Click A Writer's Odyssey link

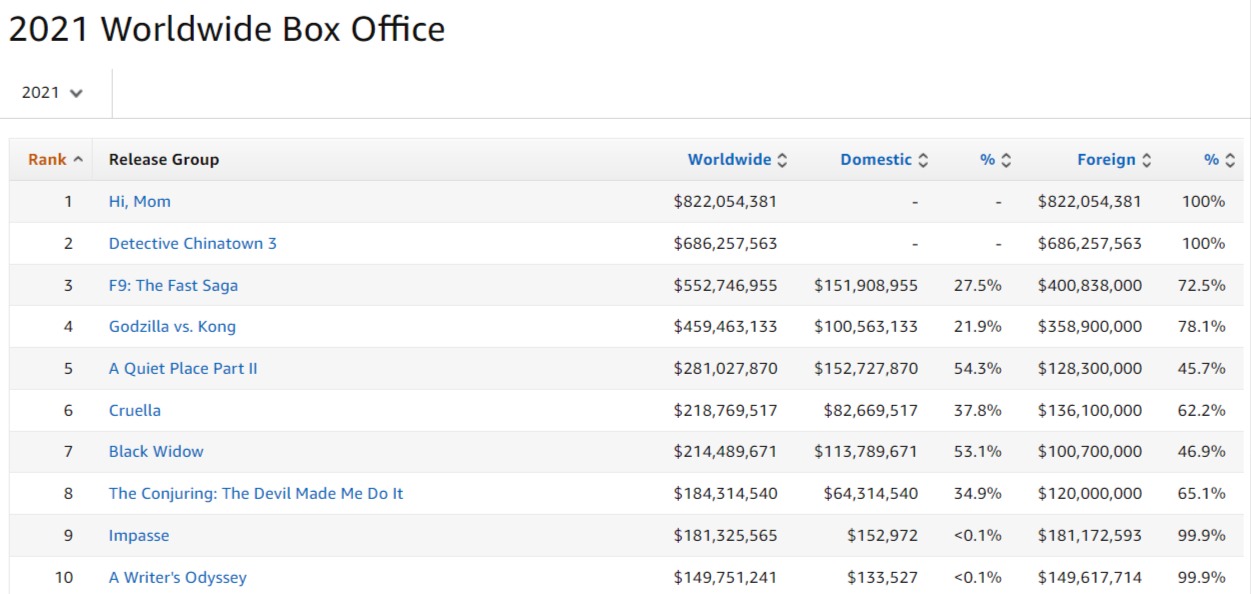pyautogui.click(x=177, y=578)
